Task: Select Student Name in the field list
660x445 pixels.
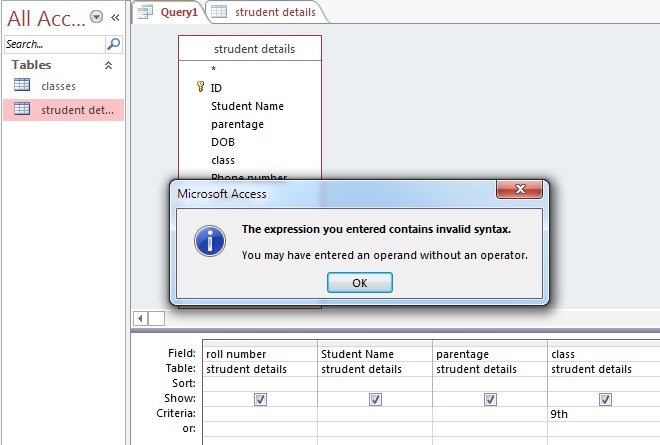Action: (248, 106)
